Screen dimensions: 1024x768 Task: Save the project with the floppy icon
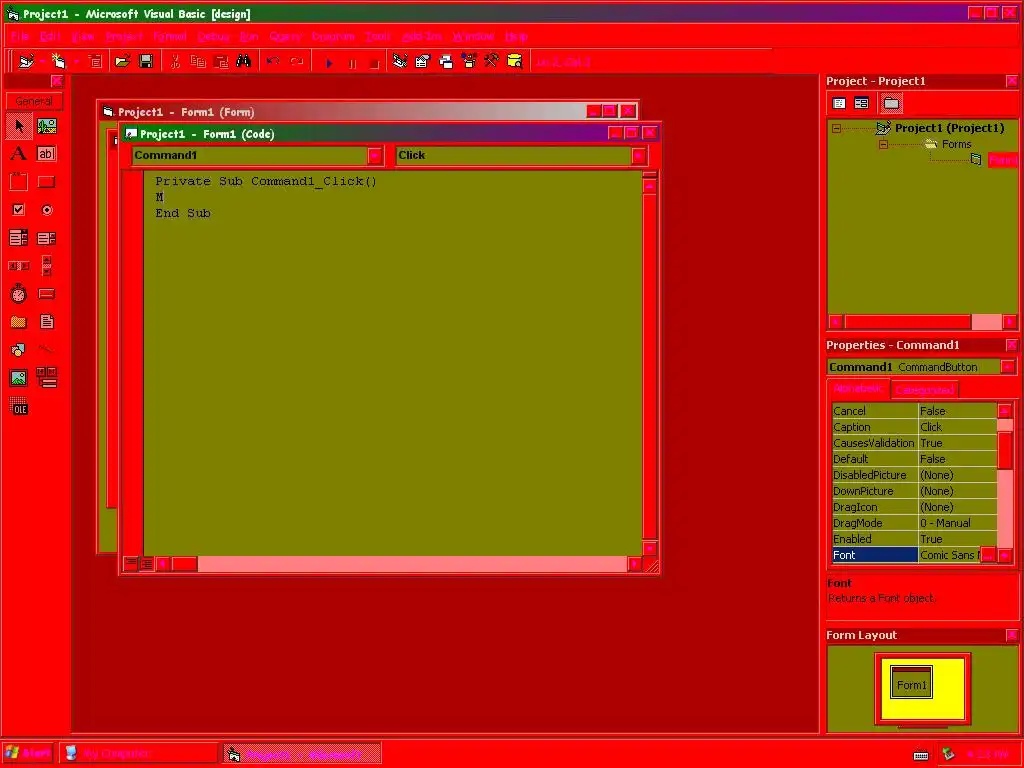146,61
